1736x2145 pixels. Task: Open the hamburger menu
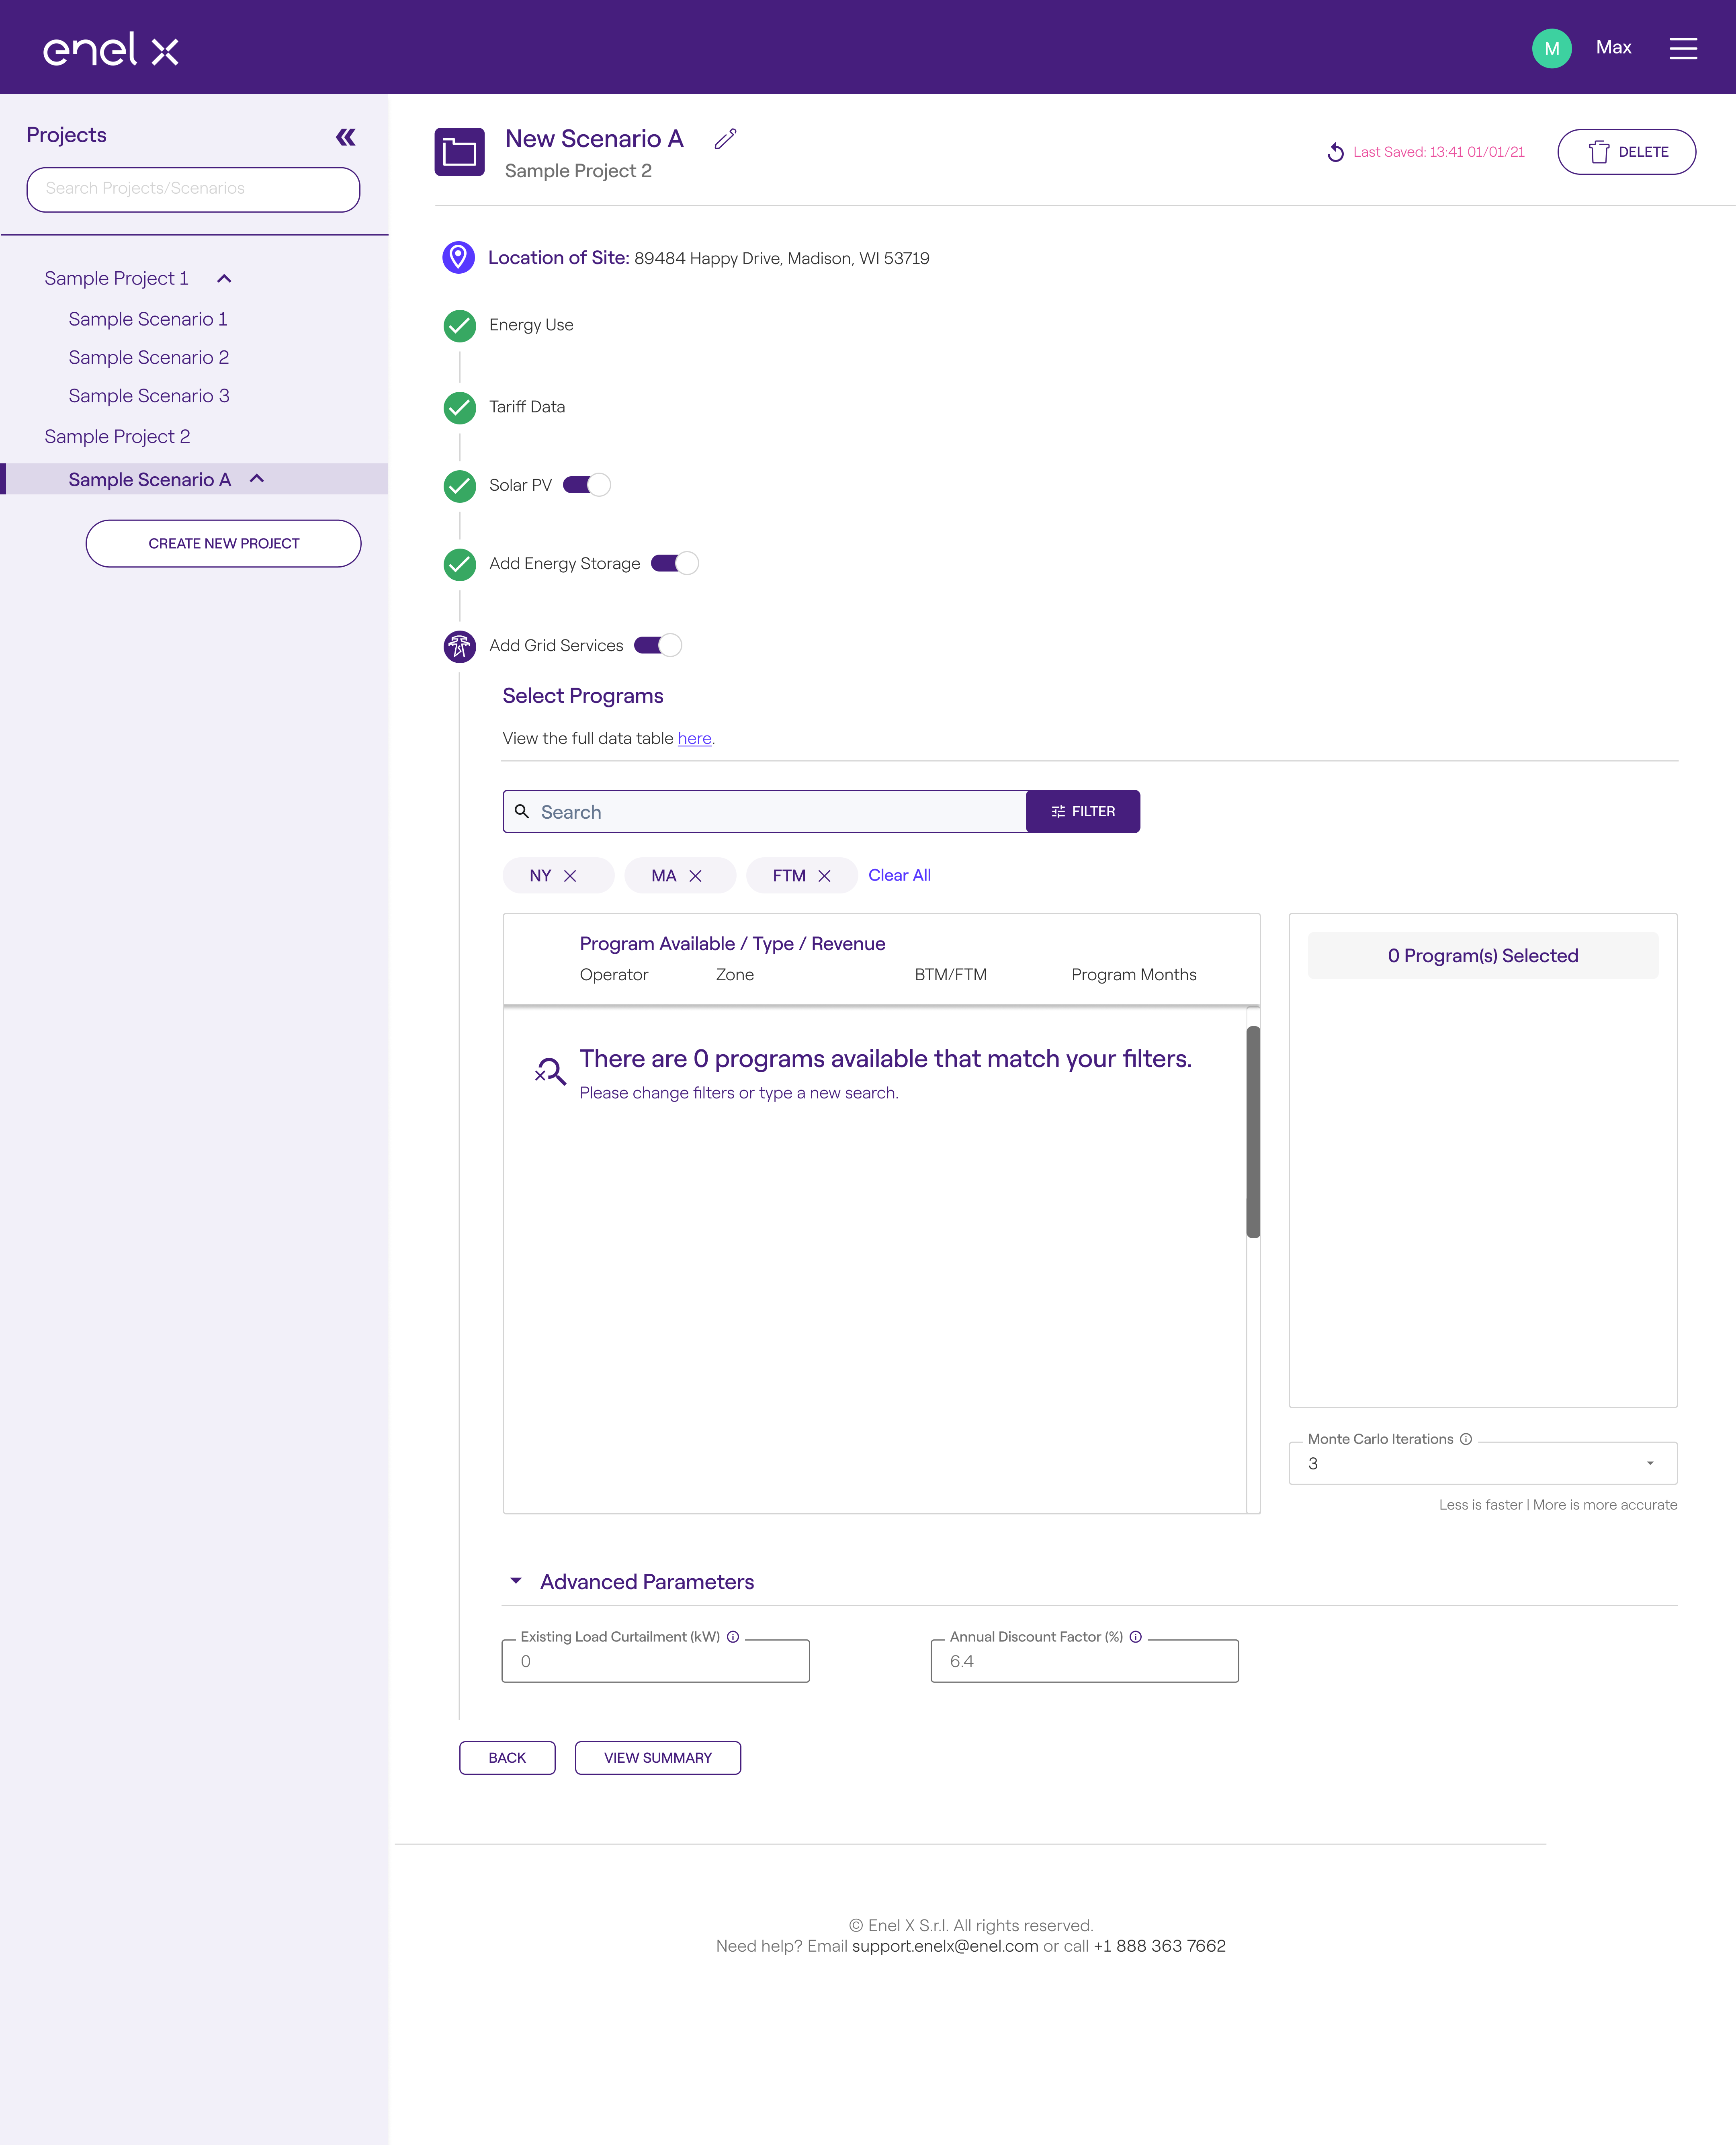coord(1683,48)
